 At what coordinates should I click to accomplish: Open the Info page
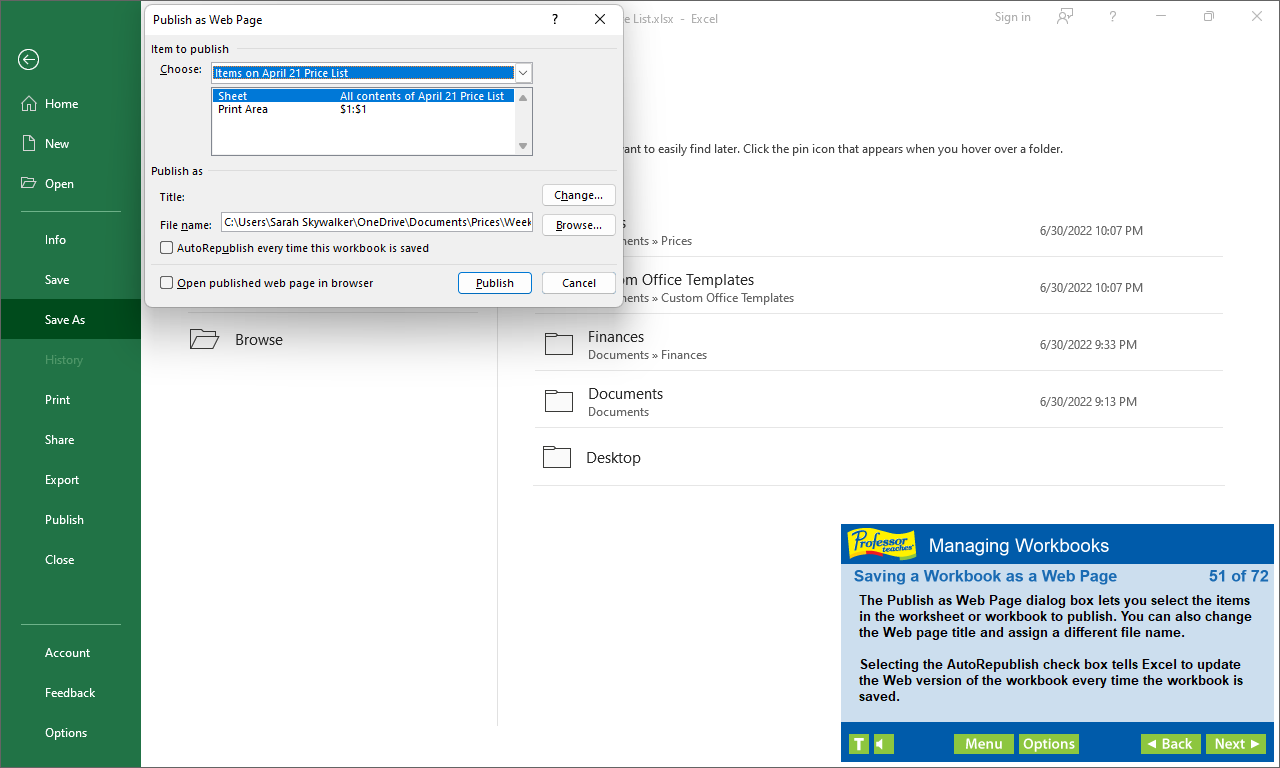pos(70,240)
